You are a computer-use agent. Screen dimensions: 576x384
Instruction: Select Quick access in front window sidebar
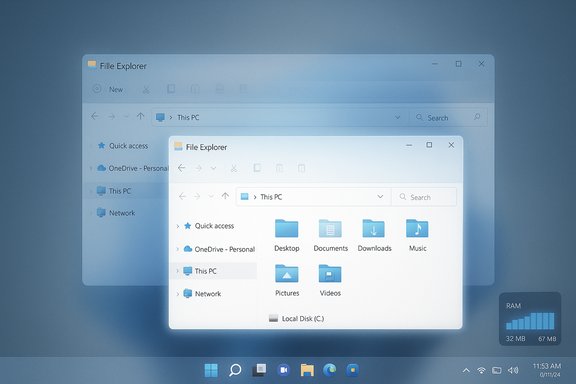pos(209,226)
